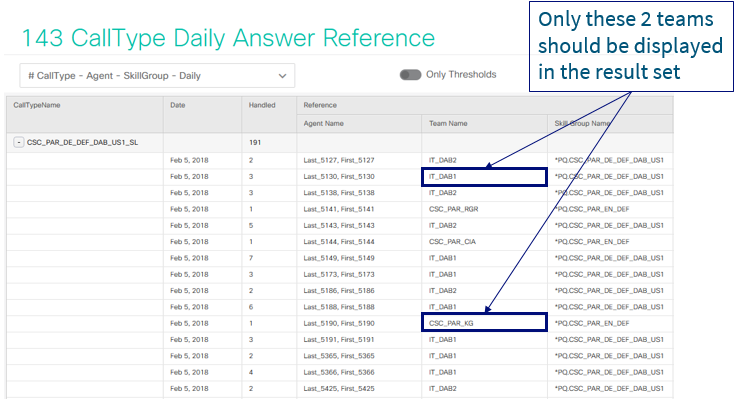The width and height of the screenshot is (735, 402).
Task: Select agent Last_5365, First_5365
Action: click(339, 356)
